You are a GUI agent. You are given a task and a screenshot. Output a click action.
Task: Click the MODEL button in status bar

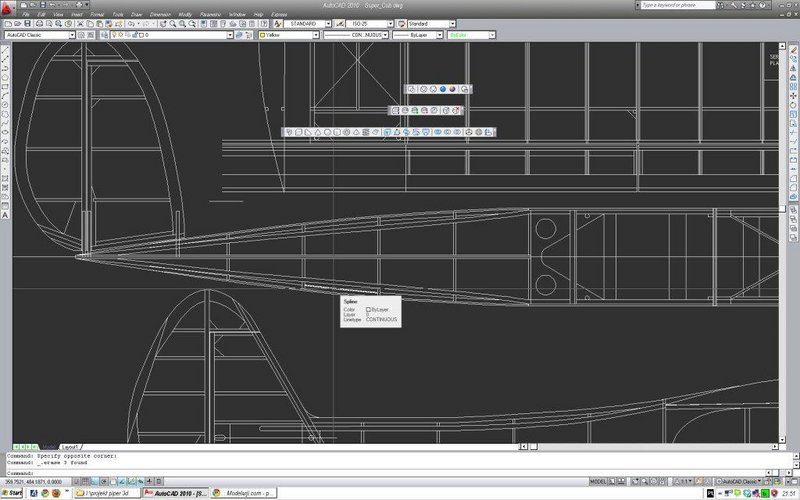pyautogui.click(x=598, y=481)
